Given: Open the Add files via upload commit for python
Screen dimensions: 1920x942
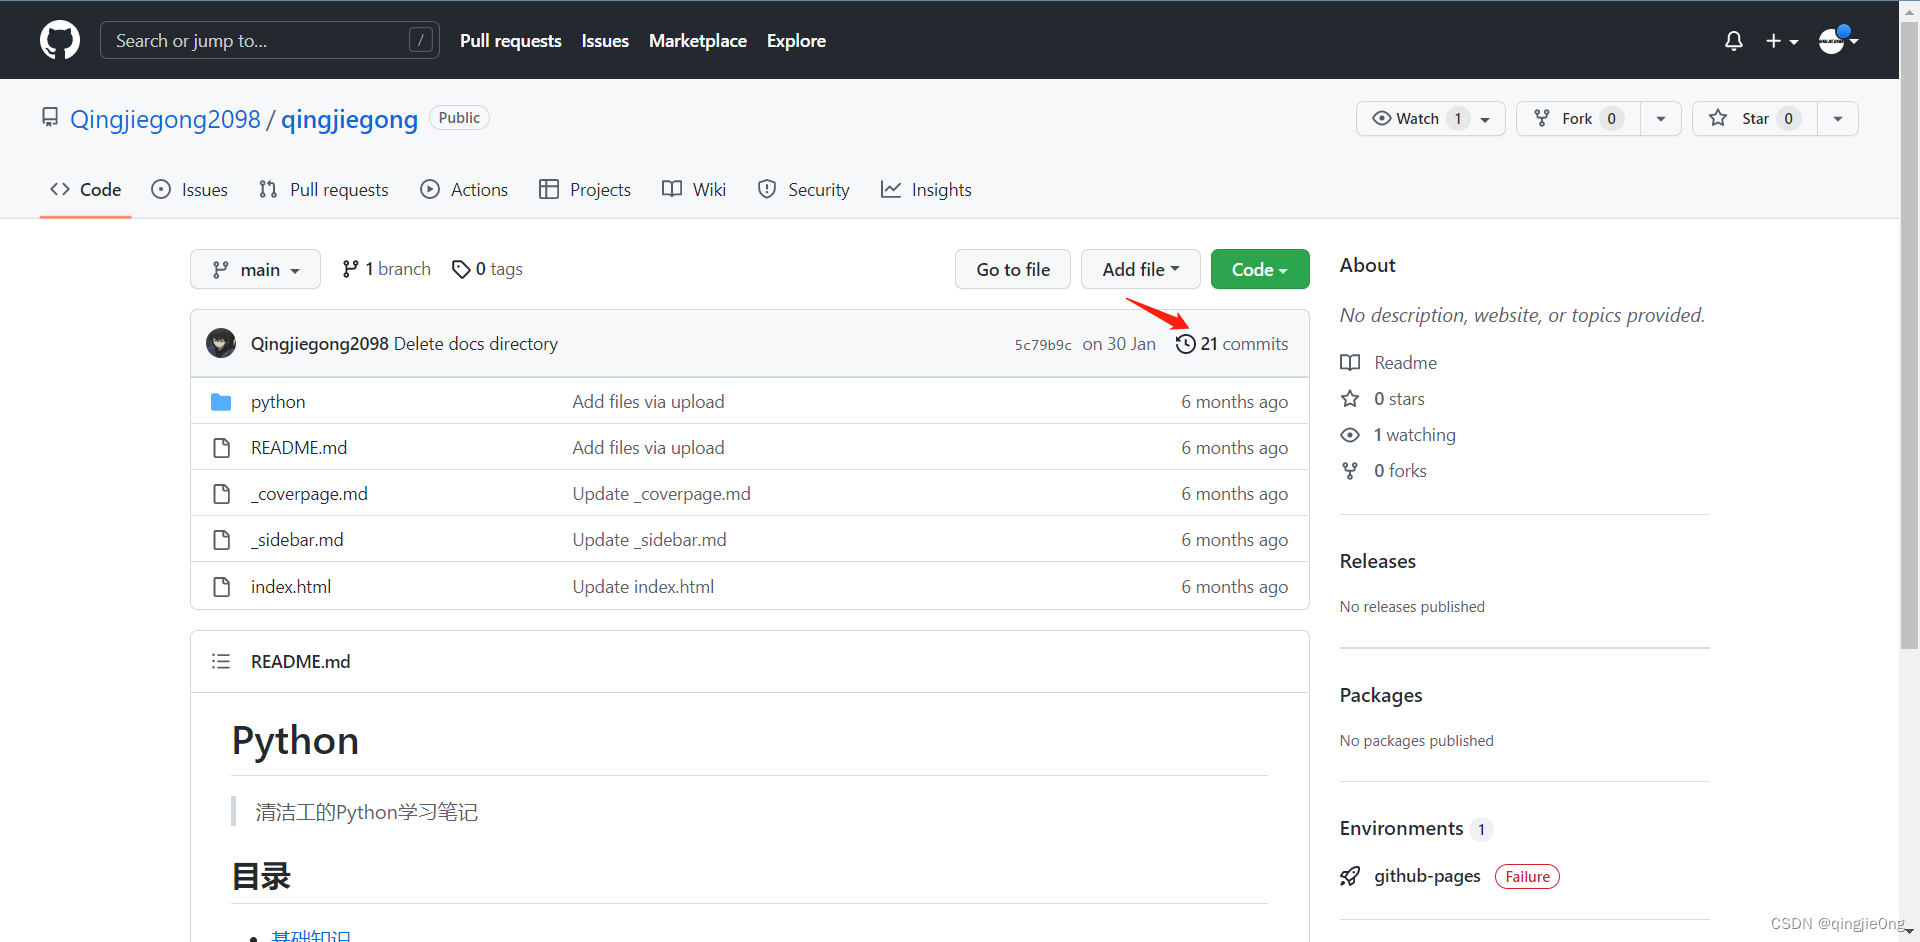Looking at the screenshot, I should (x=648, y=401).
